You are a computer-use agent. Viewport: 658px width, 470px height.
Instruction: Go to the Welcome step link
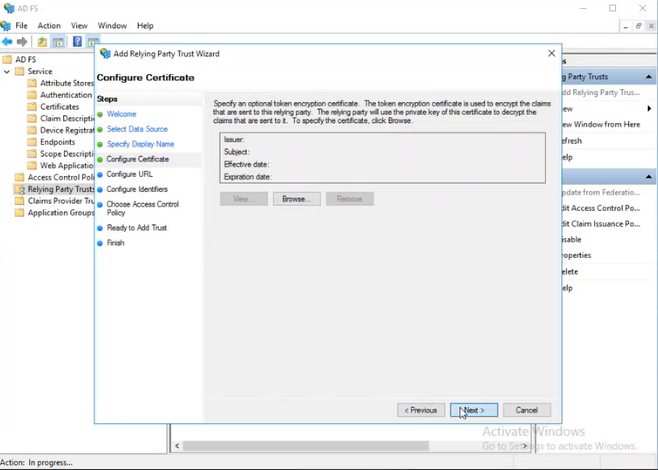[x=121, y=114]
